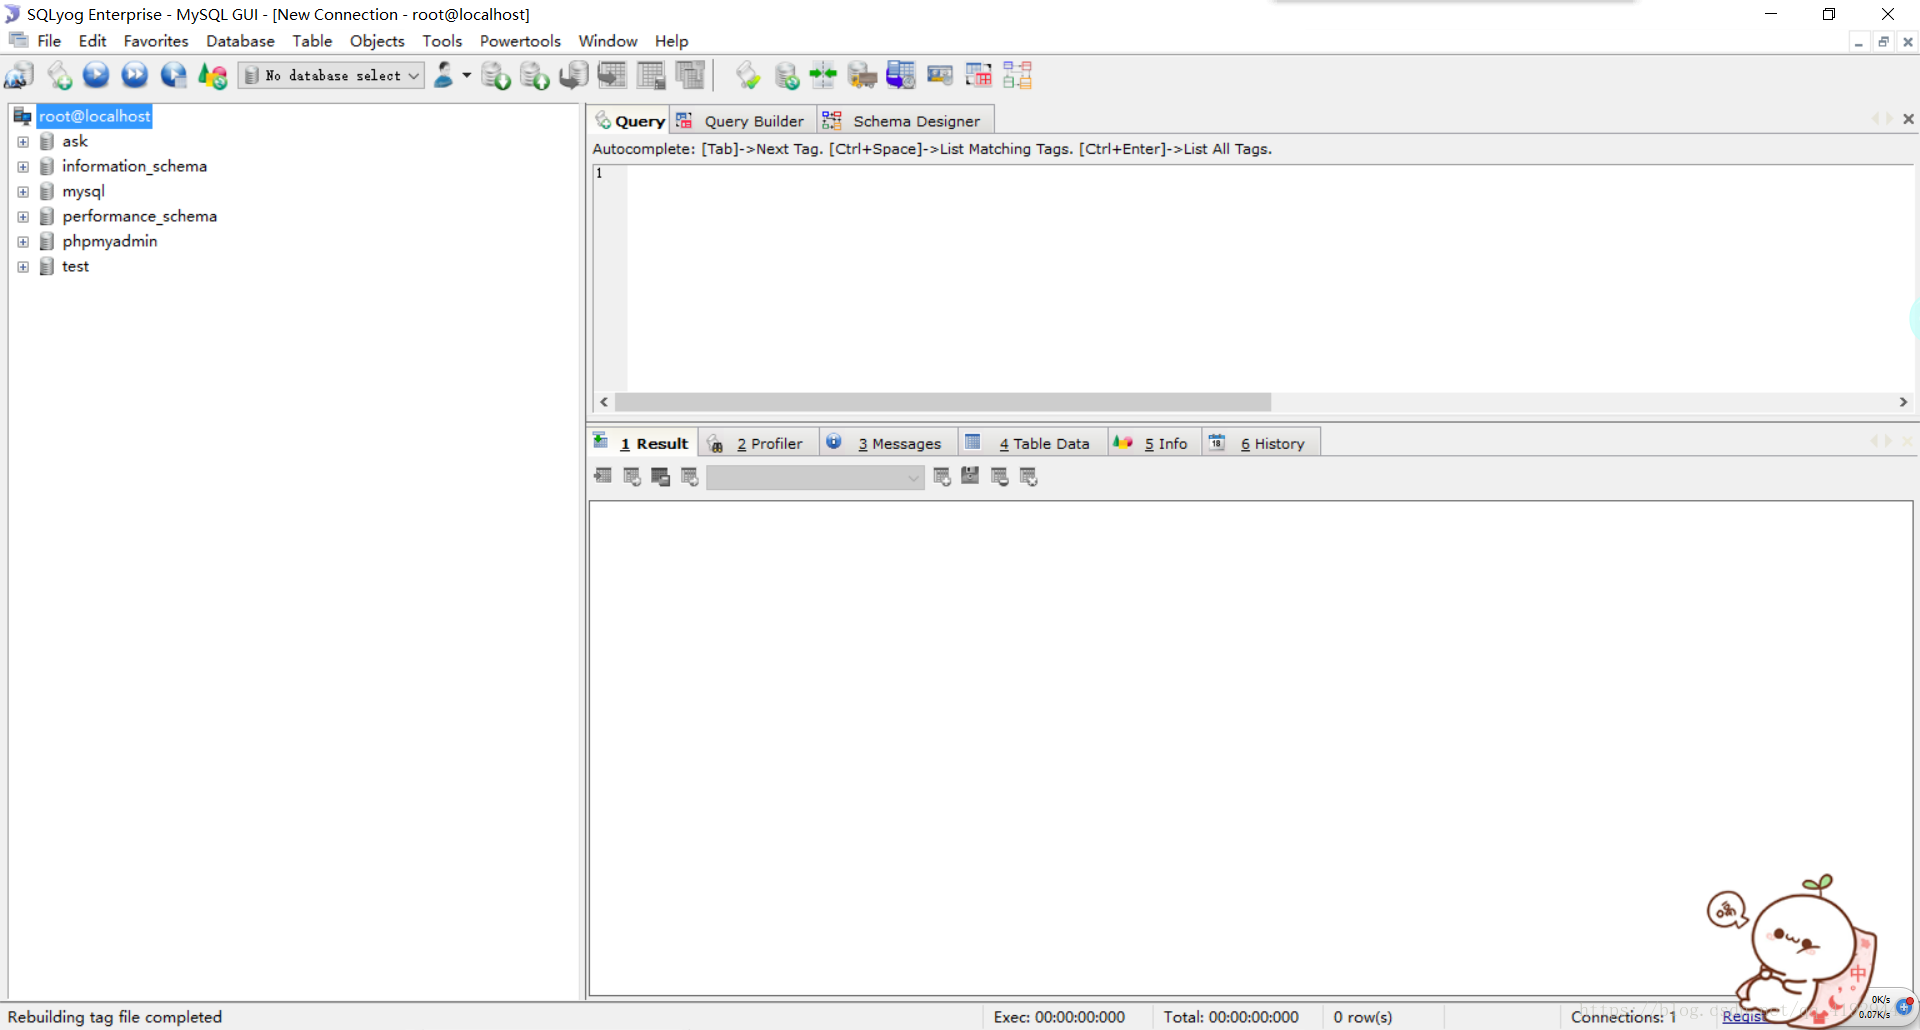Screen dimensions: 1920x1030
Task: Open the migration toolkit truck icon
Action: [x=862, y=75]
